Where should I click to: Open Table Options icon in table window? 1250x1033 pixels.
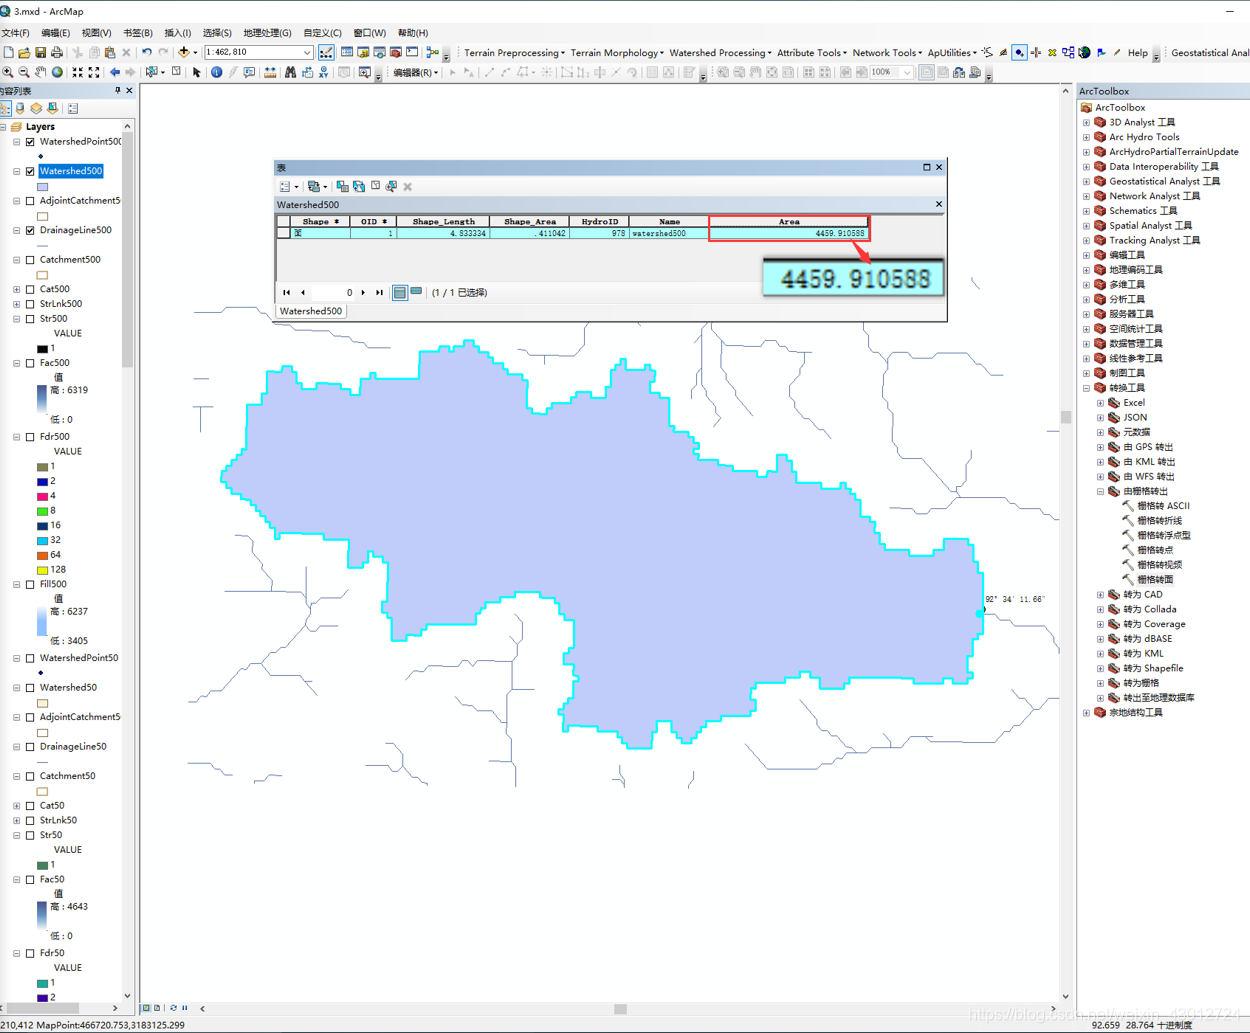tap(287, 186)
